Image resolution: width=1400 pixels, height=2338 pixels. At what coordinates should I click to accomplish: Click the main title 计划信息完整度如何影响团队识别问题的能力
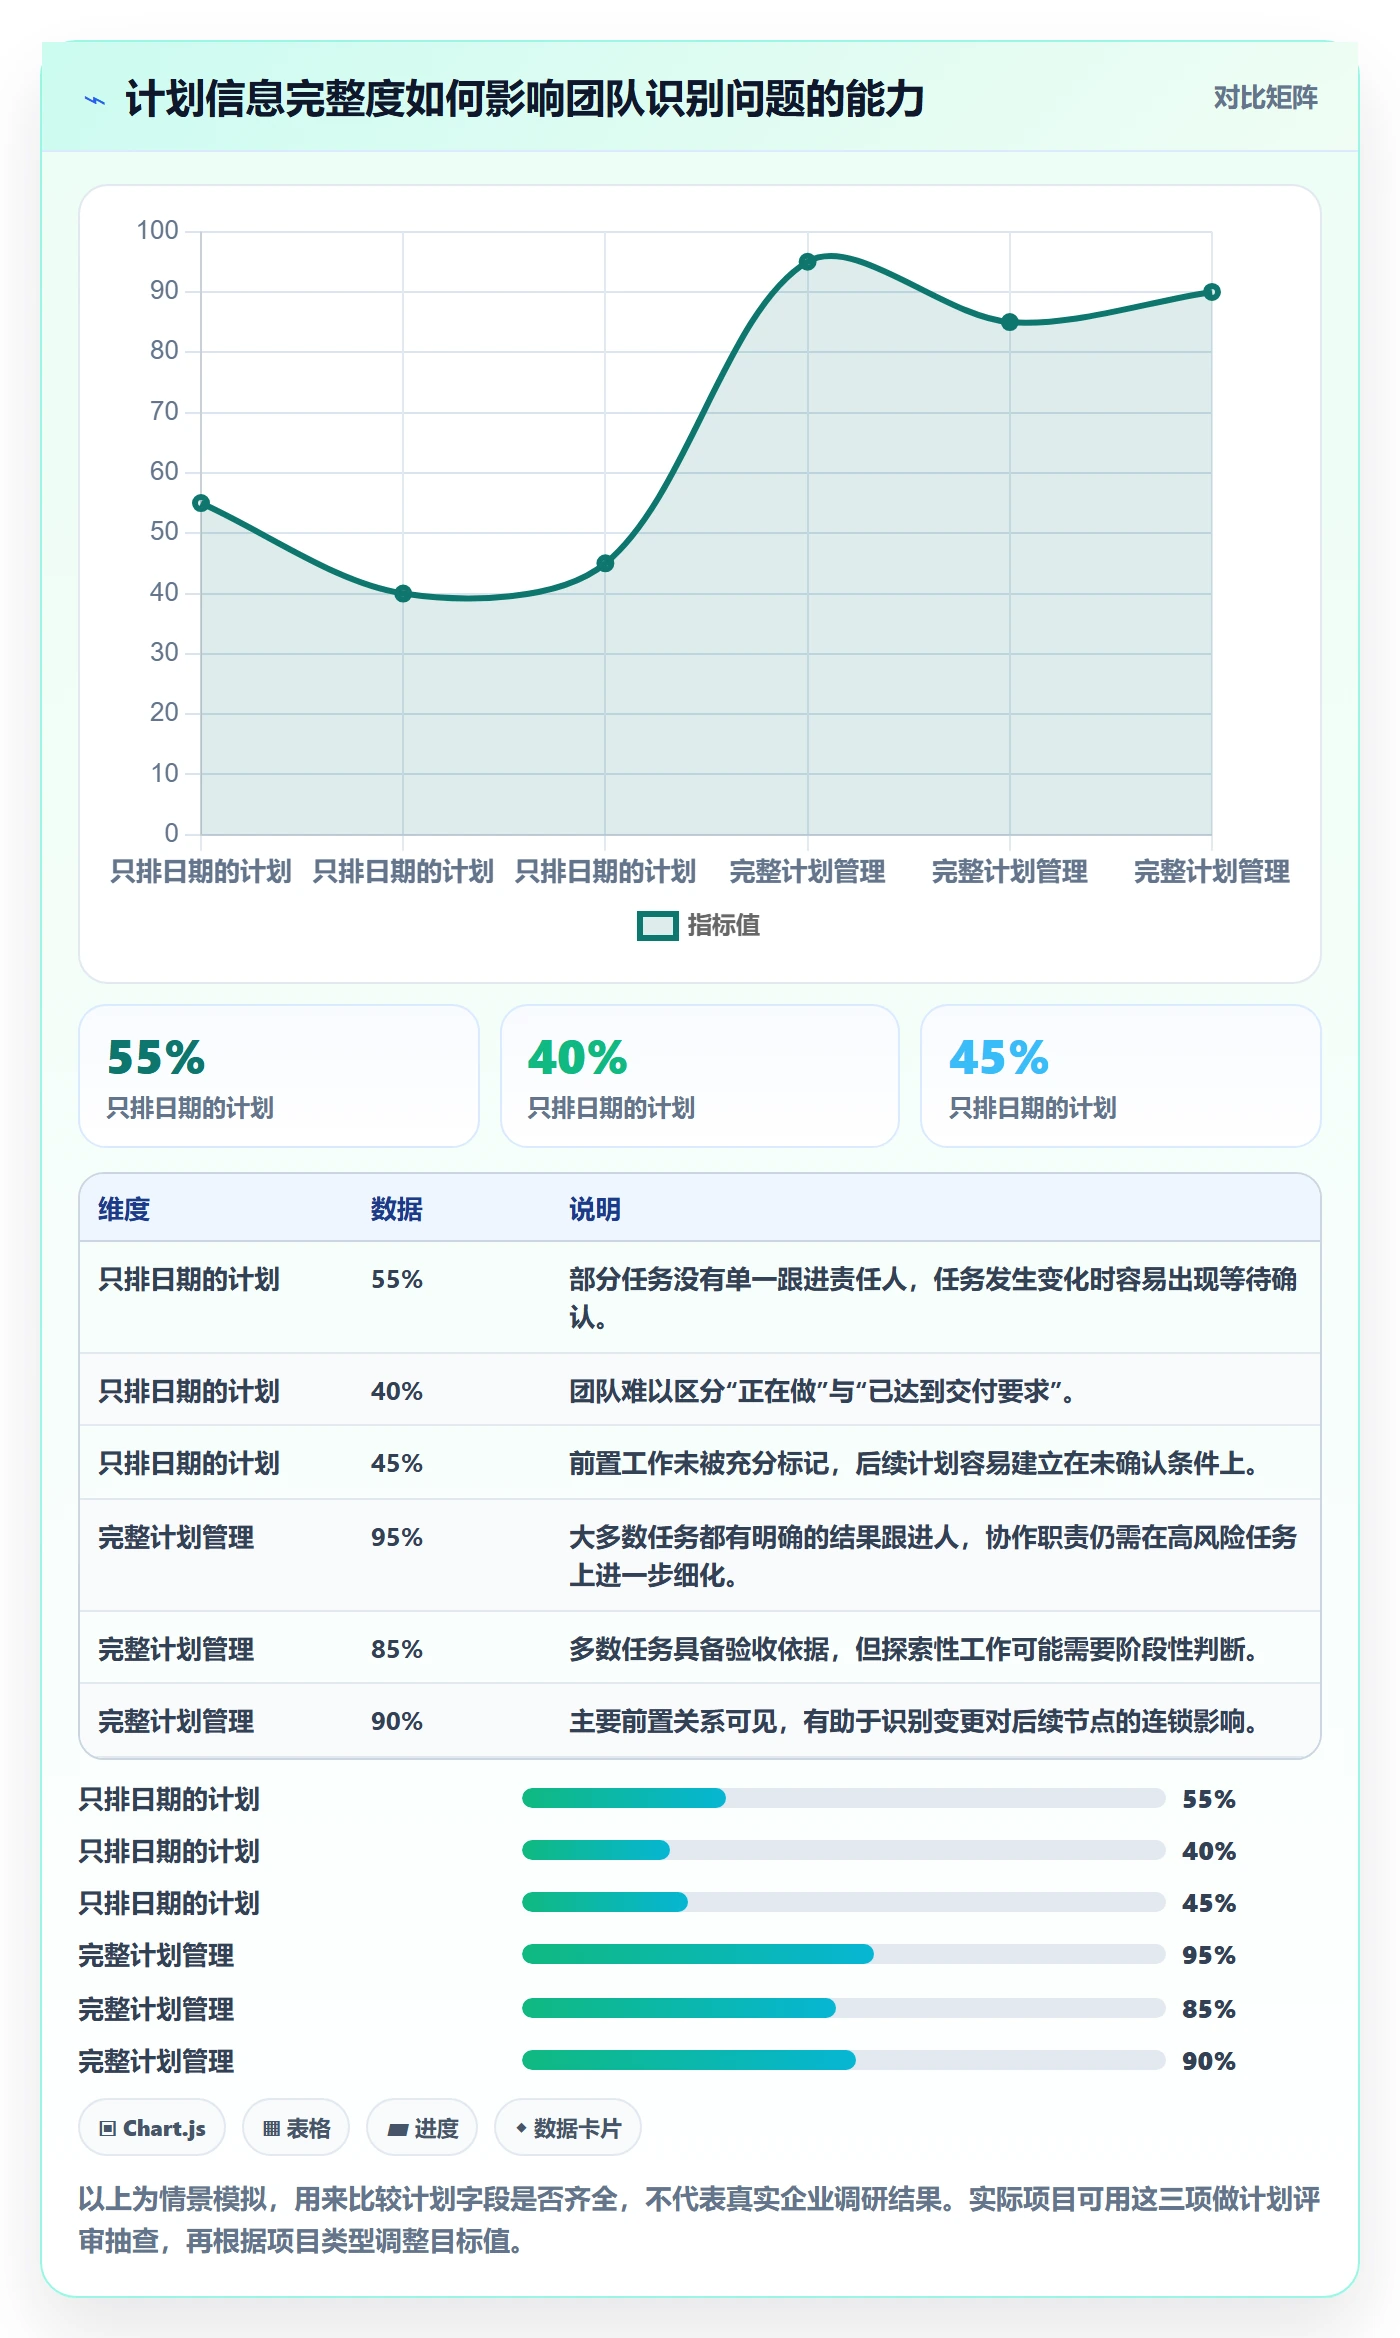(x=524, y=99)
